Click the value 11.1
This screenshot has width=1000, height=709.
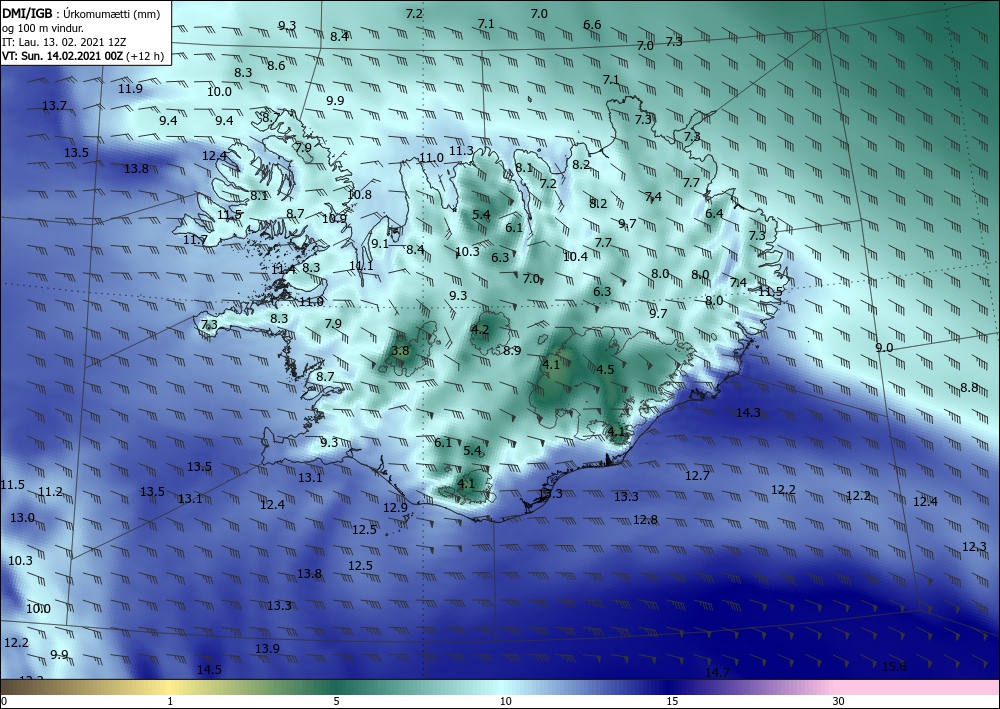click(x=361, y=266)
